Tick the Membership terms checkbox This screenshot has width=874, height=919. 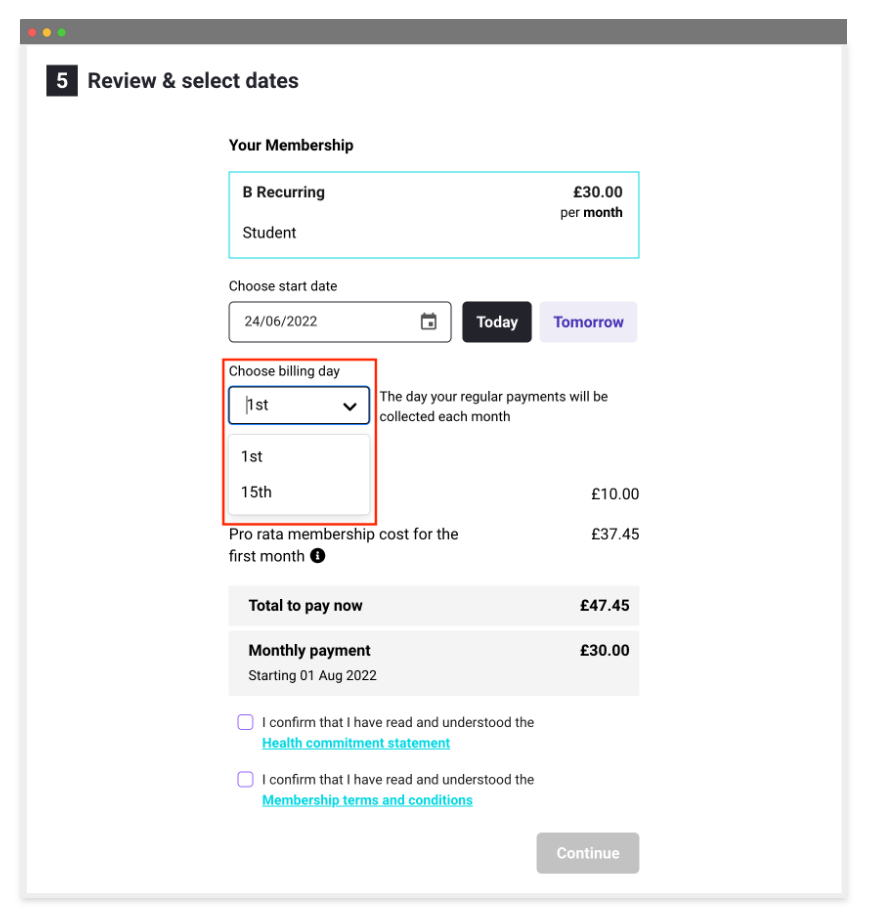(x=246, y=780)
